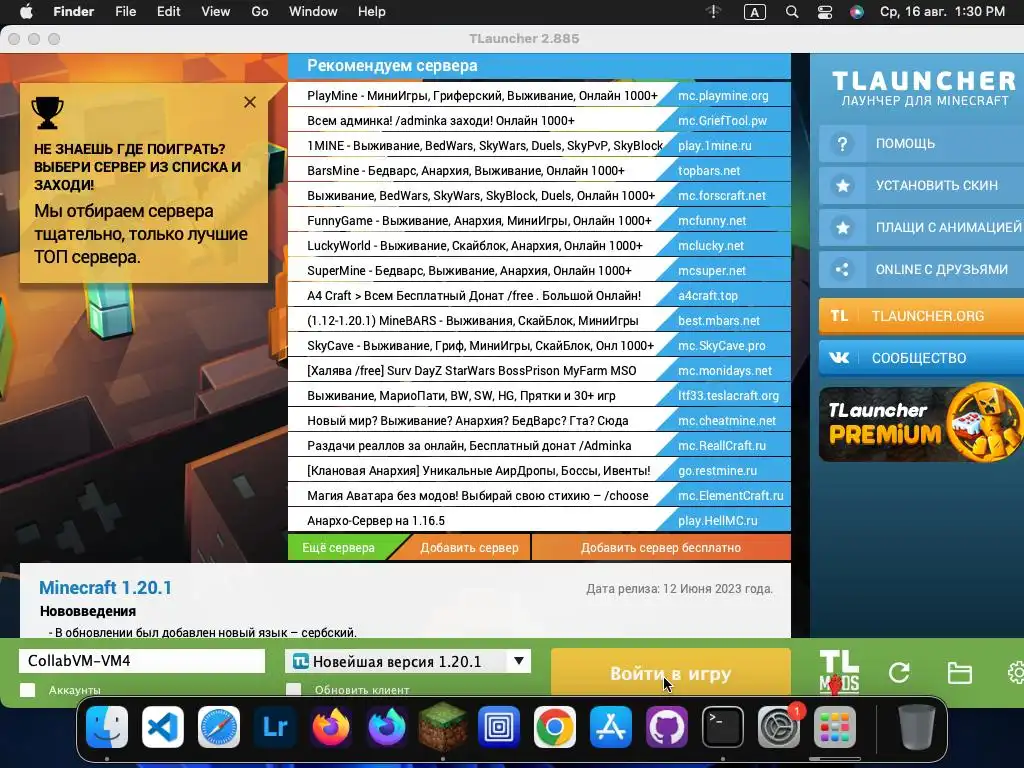The width and height of the screenshot is (1024, 768).
Task: Select the play.HellMC.ru server address
Action: (718, 520)
